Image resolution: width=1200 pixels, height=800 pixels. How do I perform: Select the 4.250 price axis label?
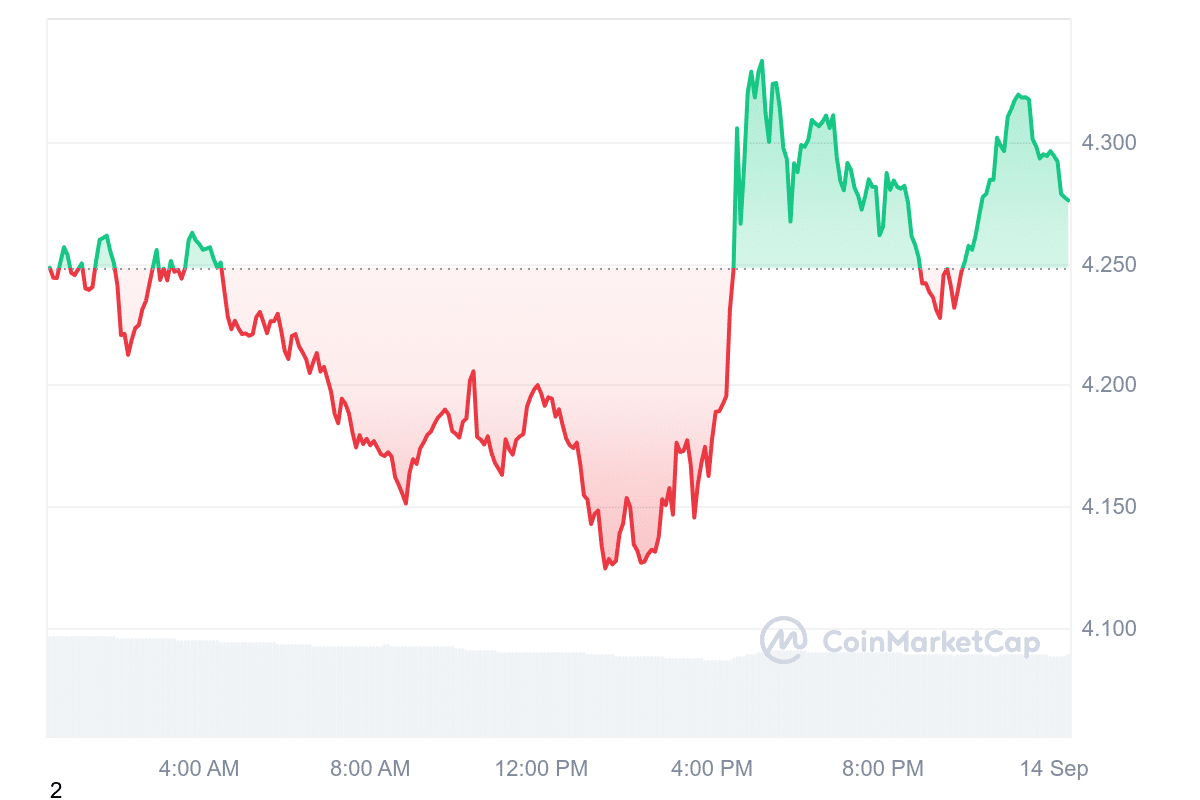(1111, 265)
